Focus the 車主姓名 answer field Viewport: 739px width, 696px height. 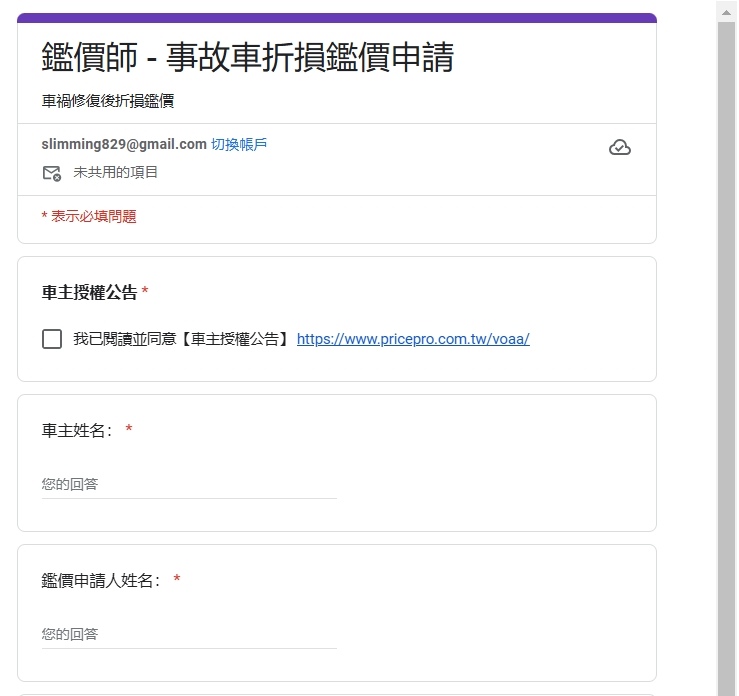[189, 484]
